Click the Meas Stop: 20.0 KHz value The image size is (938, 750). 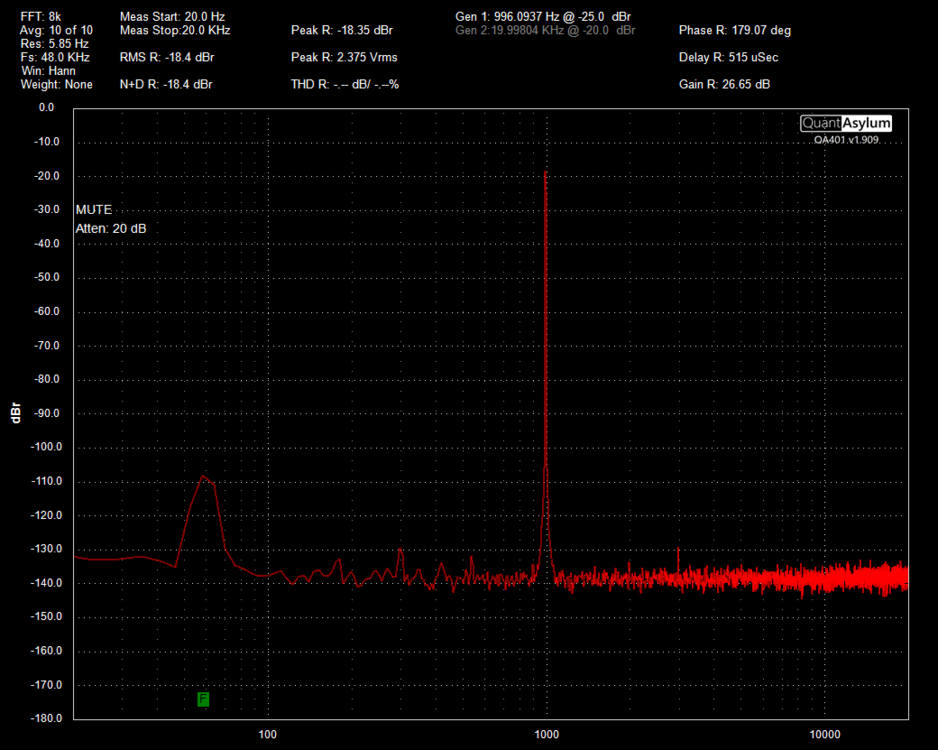(x=175, y=31)
